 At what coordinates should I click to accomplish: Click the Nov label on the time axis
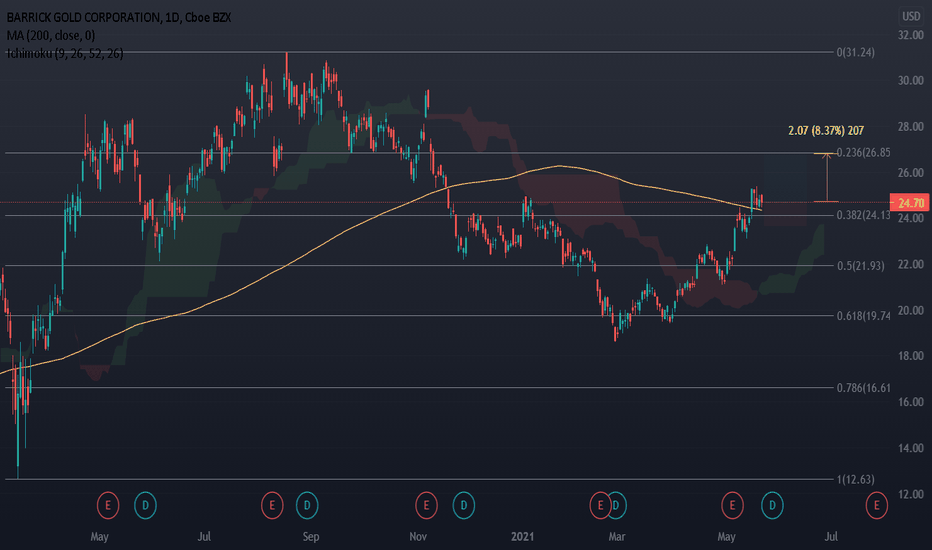[418, 537]
